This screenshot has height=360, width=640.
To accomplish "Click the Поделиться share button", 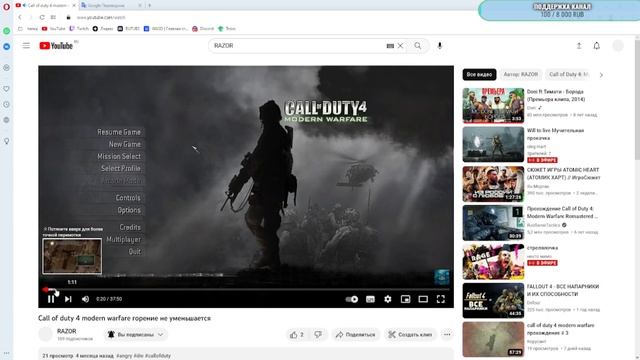I will 356,335.
